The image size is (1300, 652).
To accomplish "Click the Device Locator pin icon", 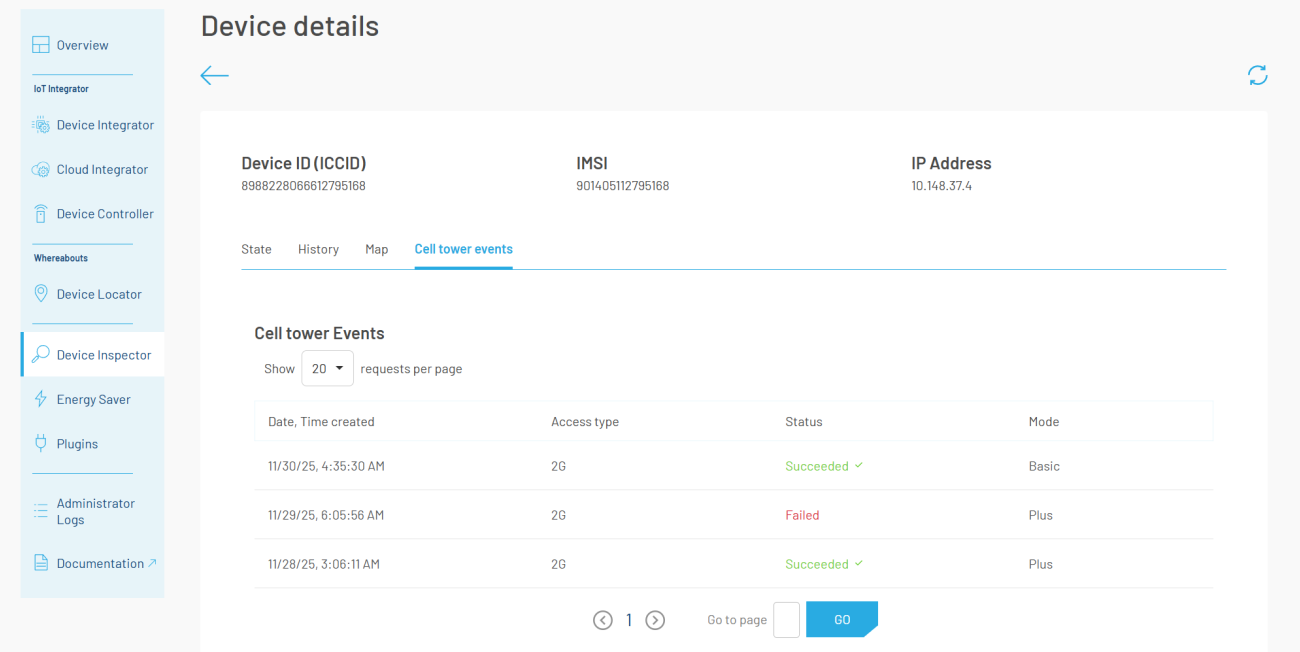I will [x=41, y=294].
